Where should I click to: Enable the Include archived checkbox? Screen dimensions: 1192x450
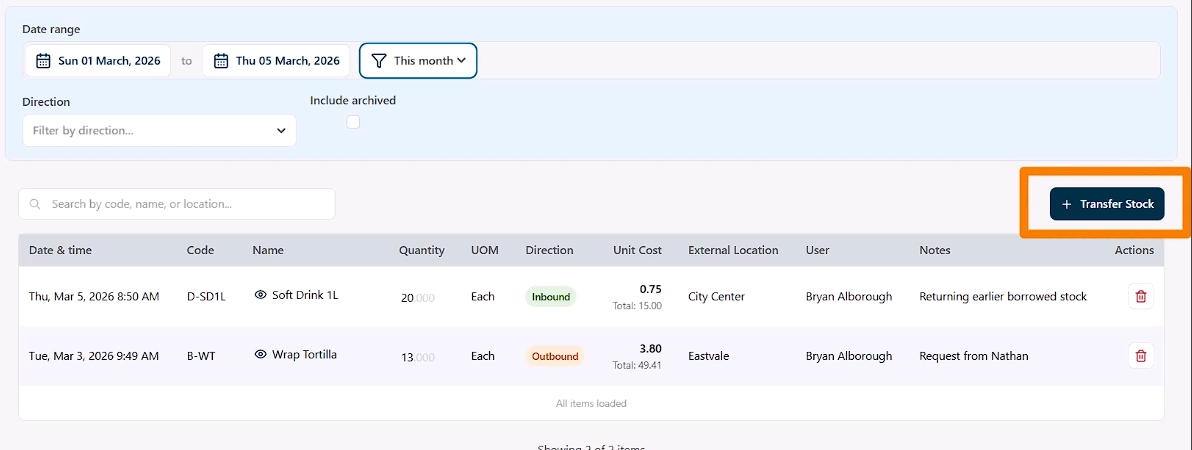353,122
